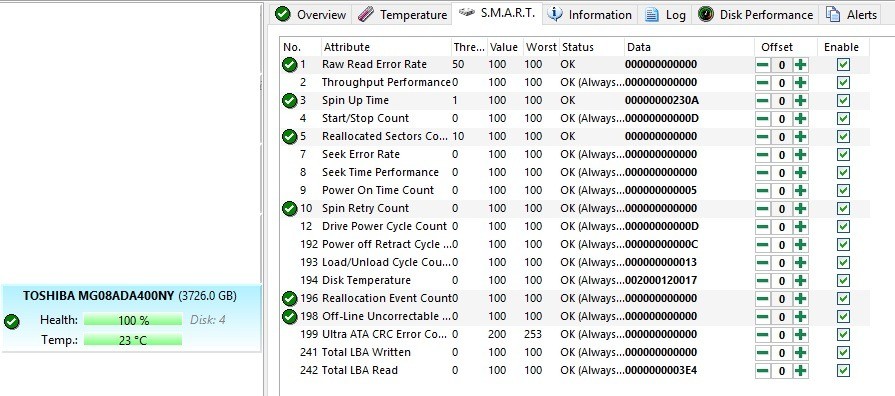The width and height of the screenshot is (895, 396).
Task: Decrease offset for Raw Read Error Rate
Action: [763, 64]
